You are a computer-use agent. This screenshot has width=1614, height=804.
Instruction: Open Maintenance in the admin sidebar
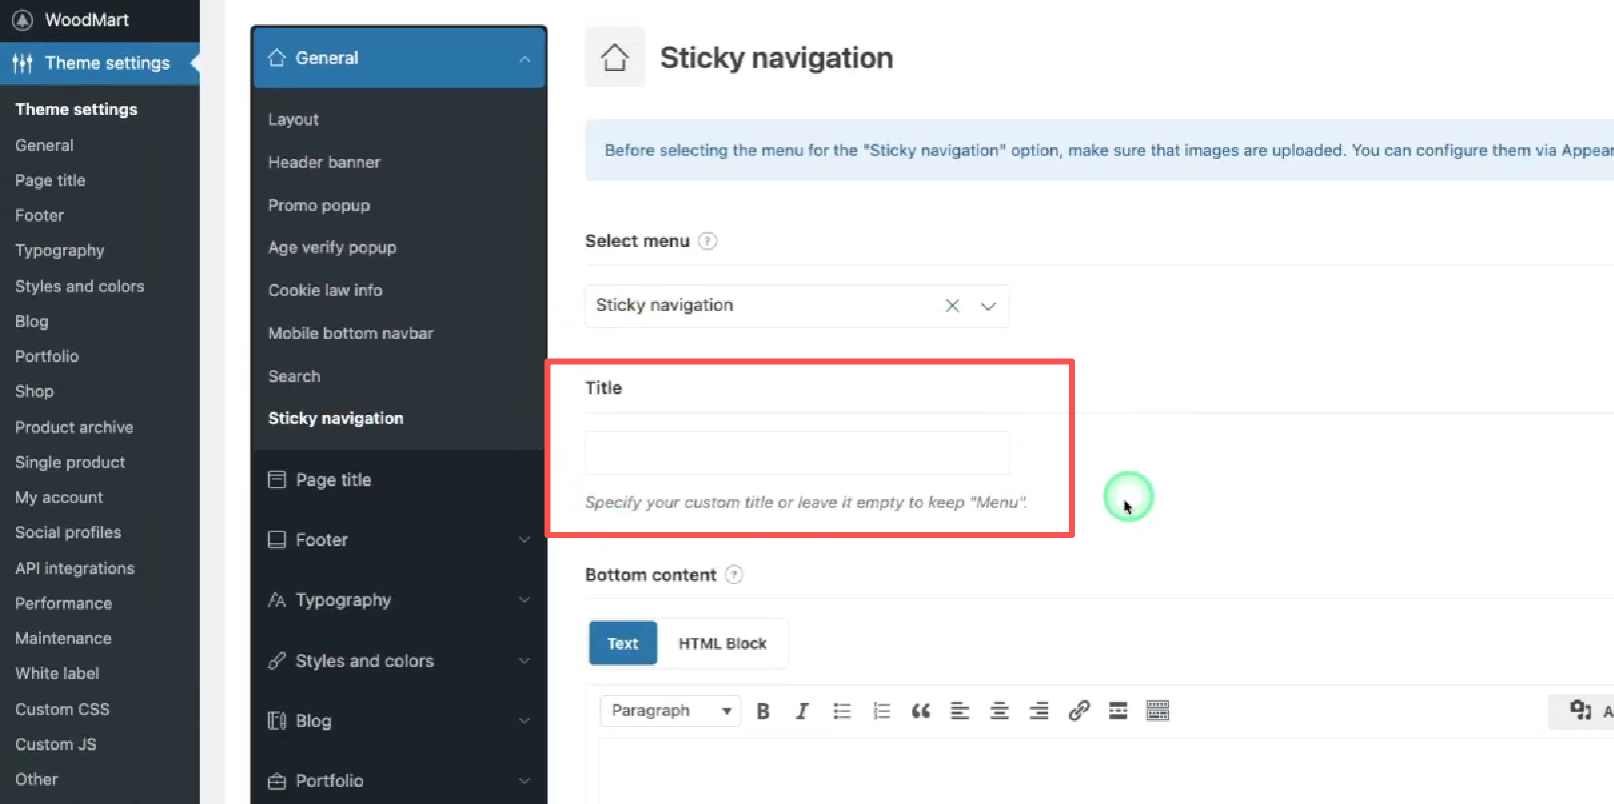click(63, 638)
